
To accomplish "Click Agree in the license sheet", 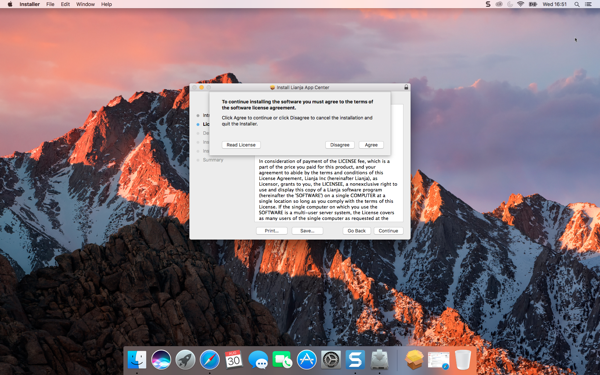I will pyautogui.click(x=371, y=145).
